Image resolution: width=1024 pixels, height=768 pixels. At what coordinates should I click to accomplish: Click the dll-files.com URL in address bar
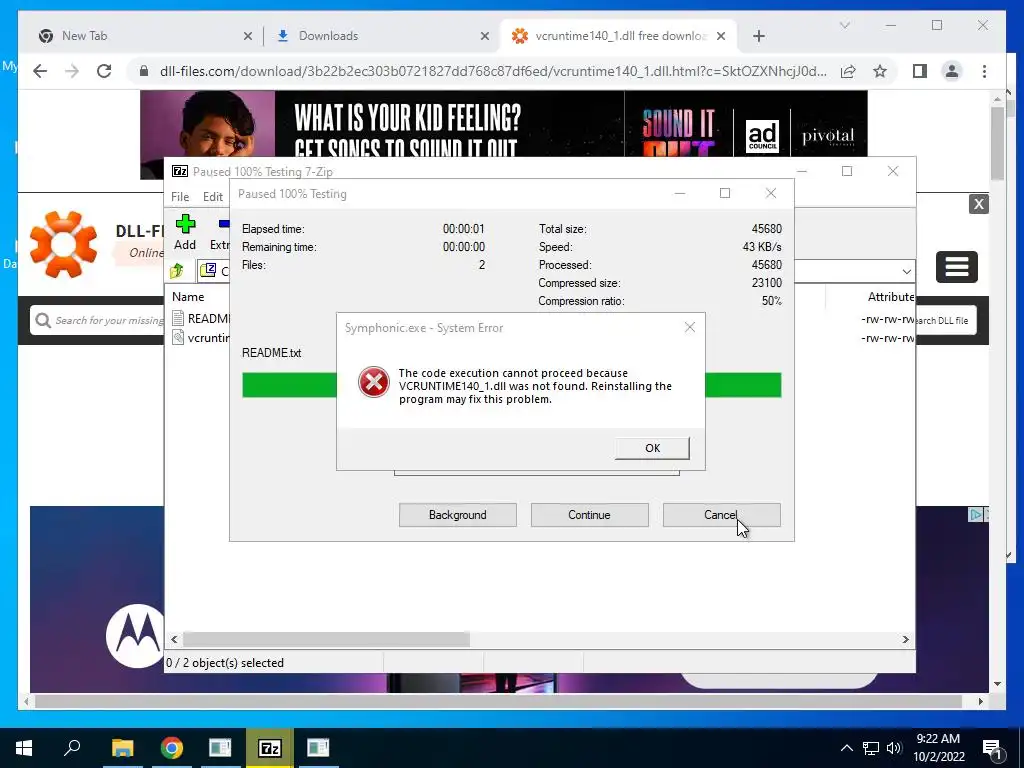(x=493, y=71)
